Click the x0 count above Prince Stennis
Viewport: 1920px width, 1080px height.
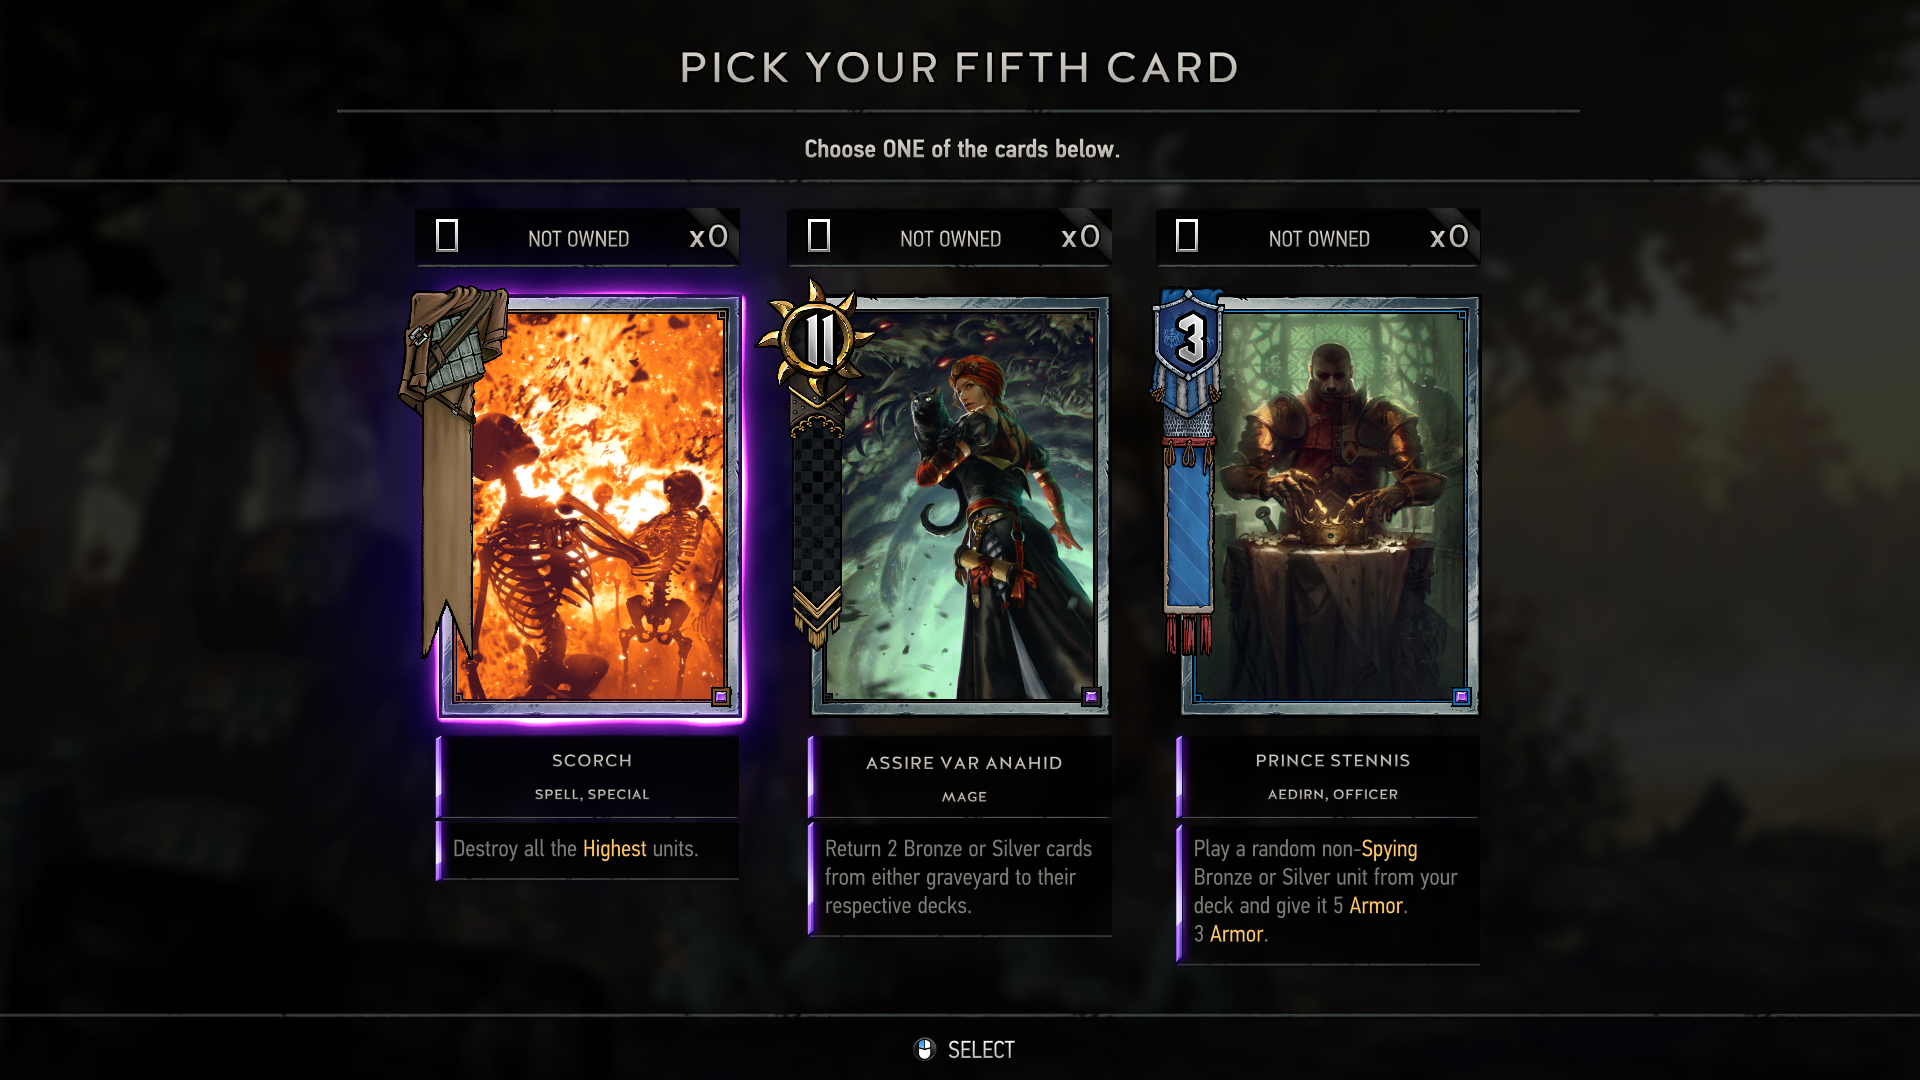[x=1449, y=237]
